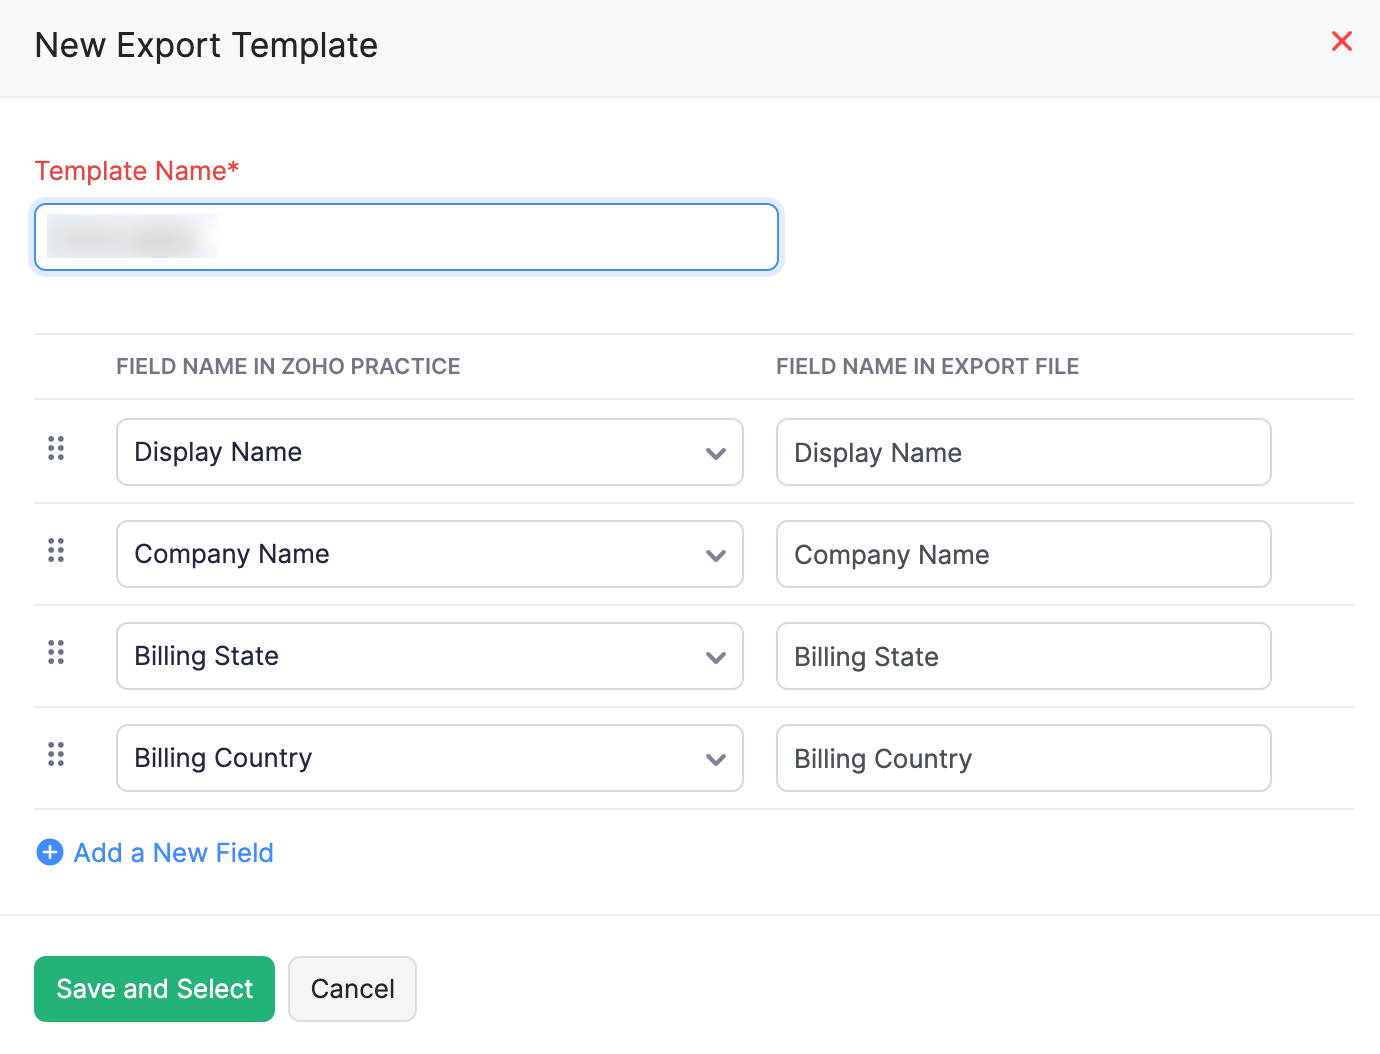Click the drag handle beside Billing Country row

(56, 755)
